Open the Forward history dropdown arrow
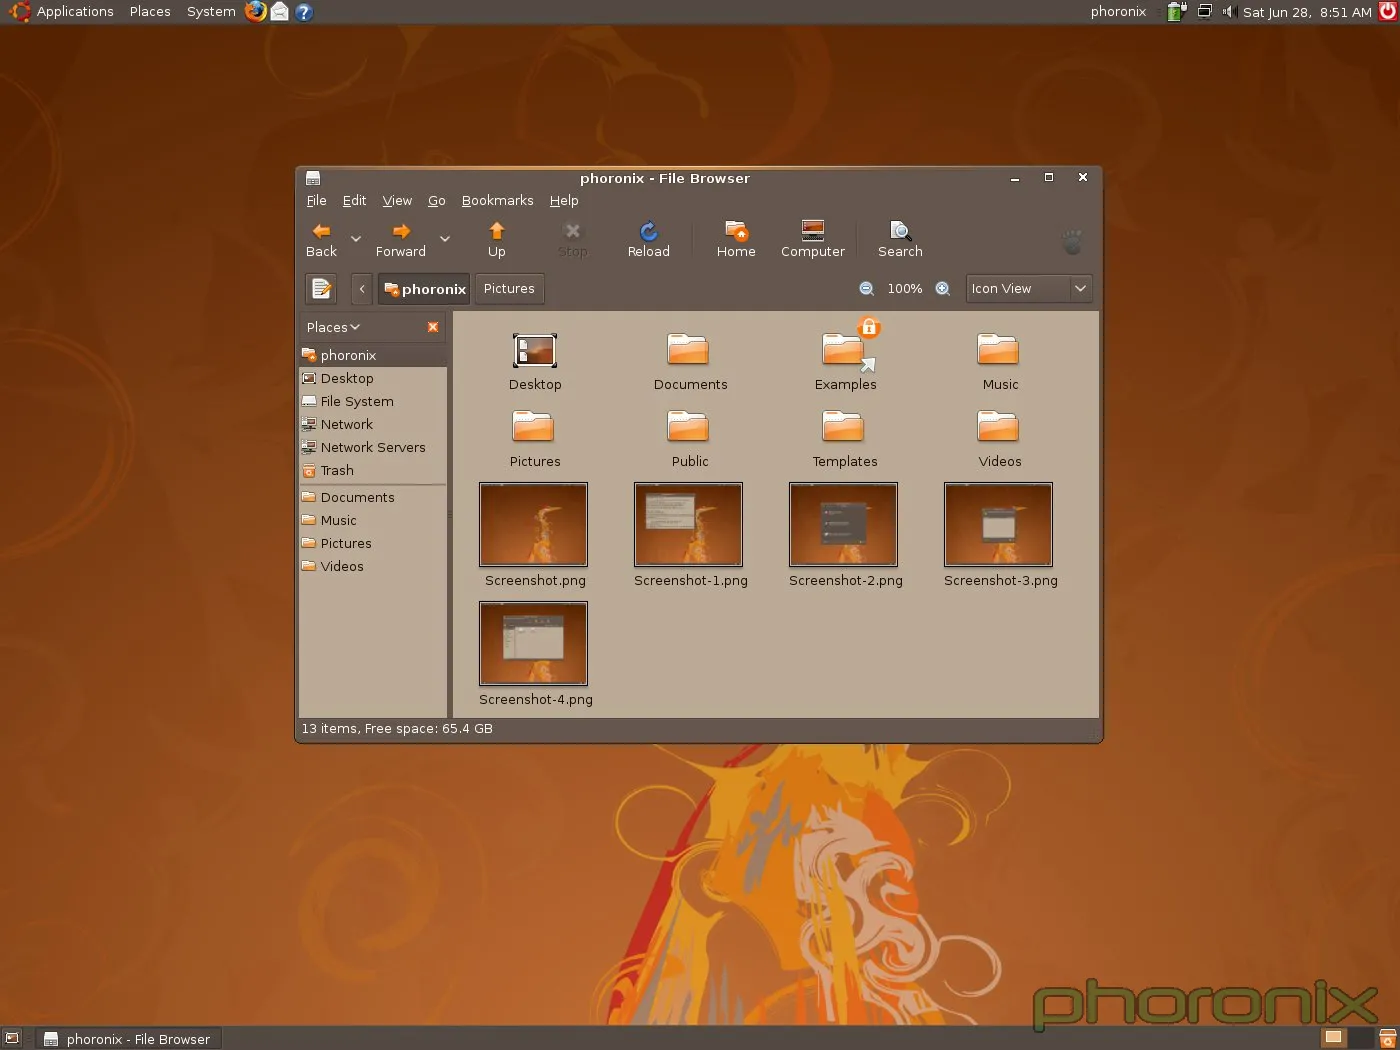 tap(445, 240)
